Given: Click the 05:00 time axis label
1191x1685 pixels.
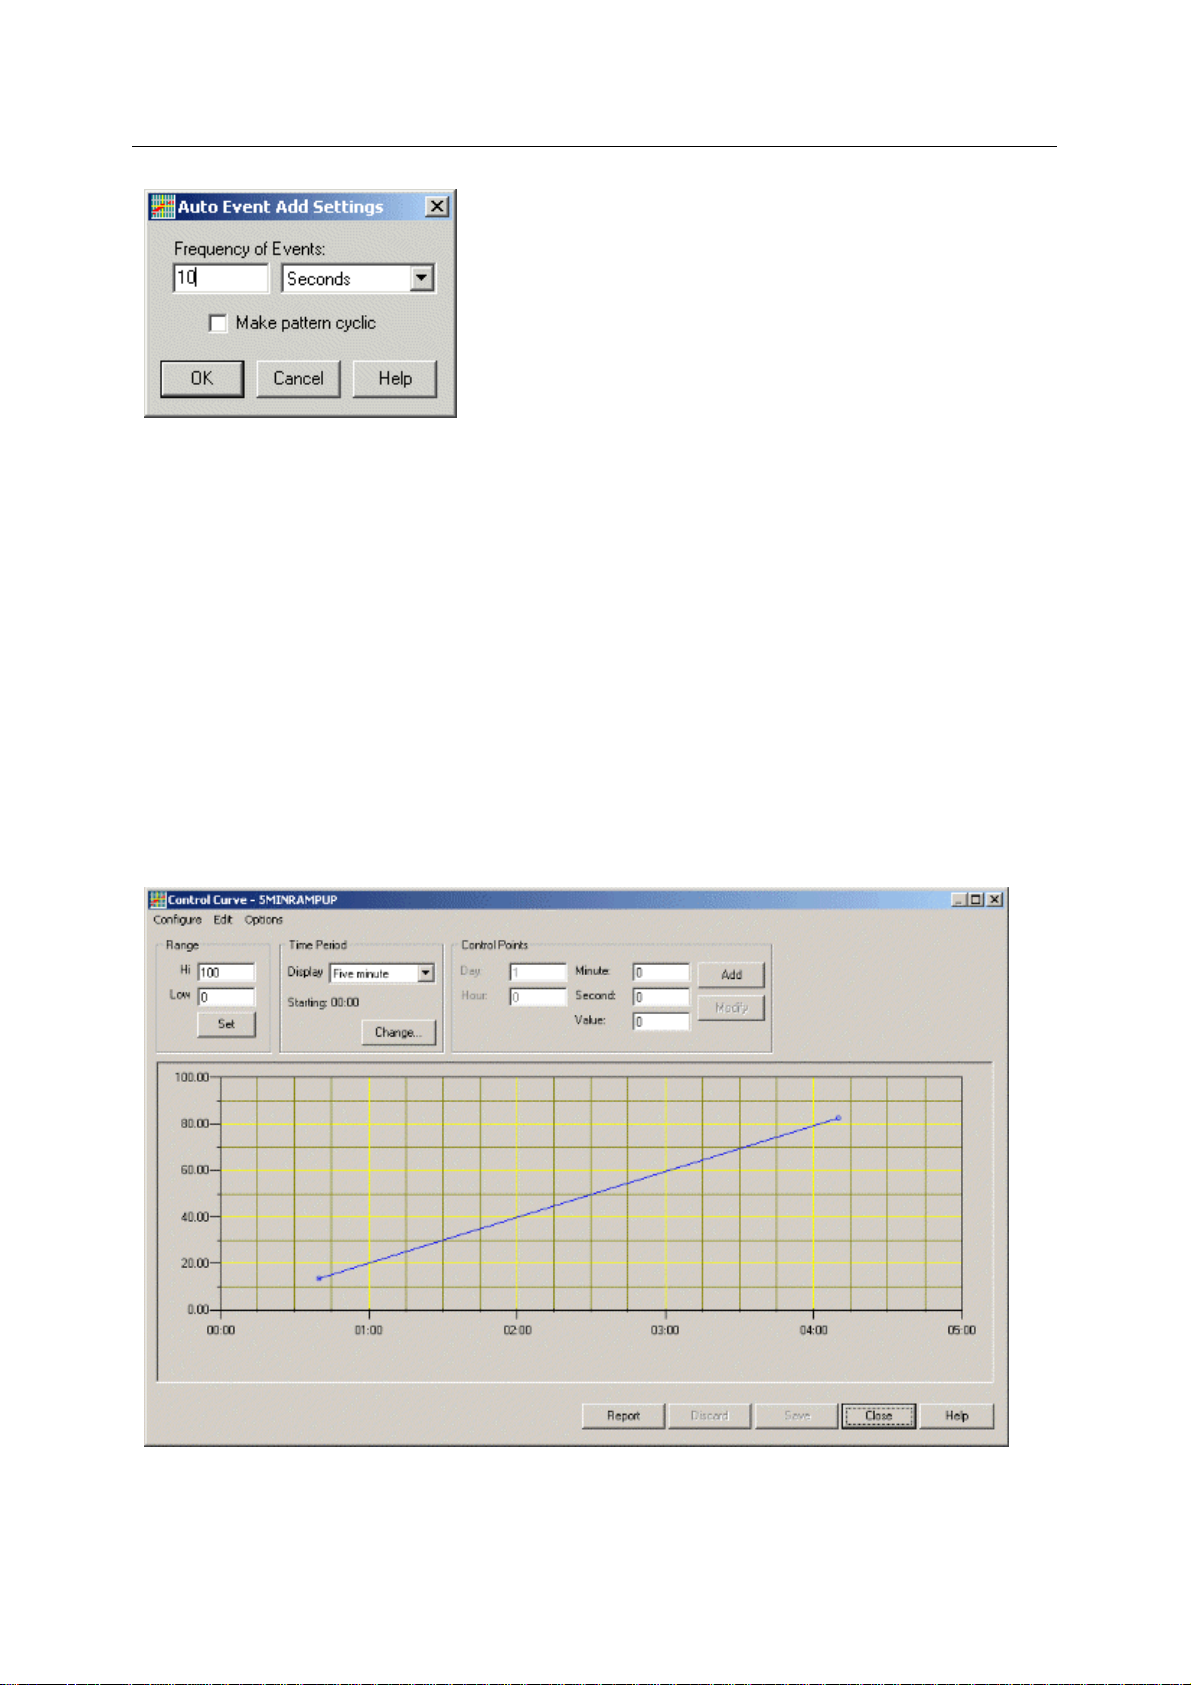Looking at the screenshot, I should pos(962,1330).
